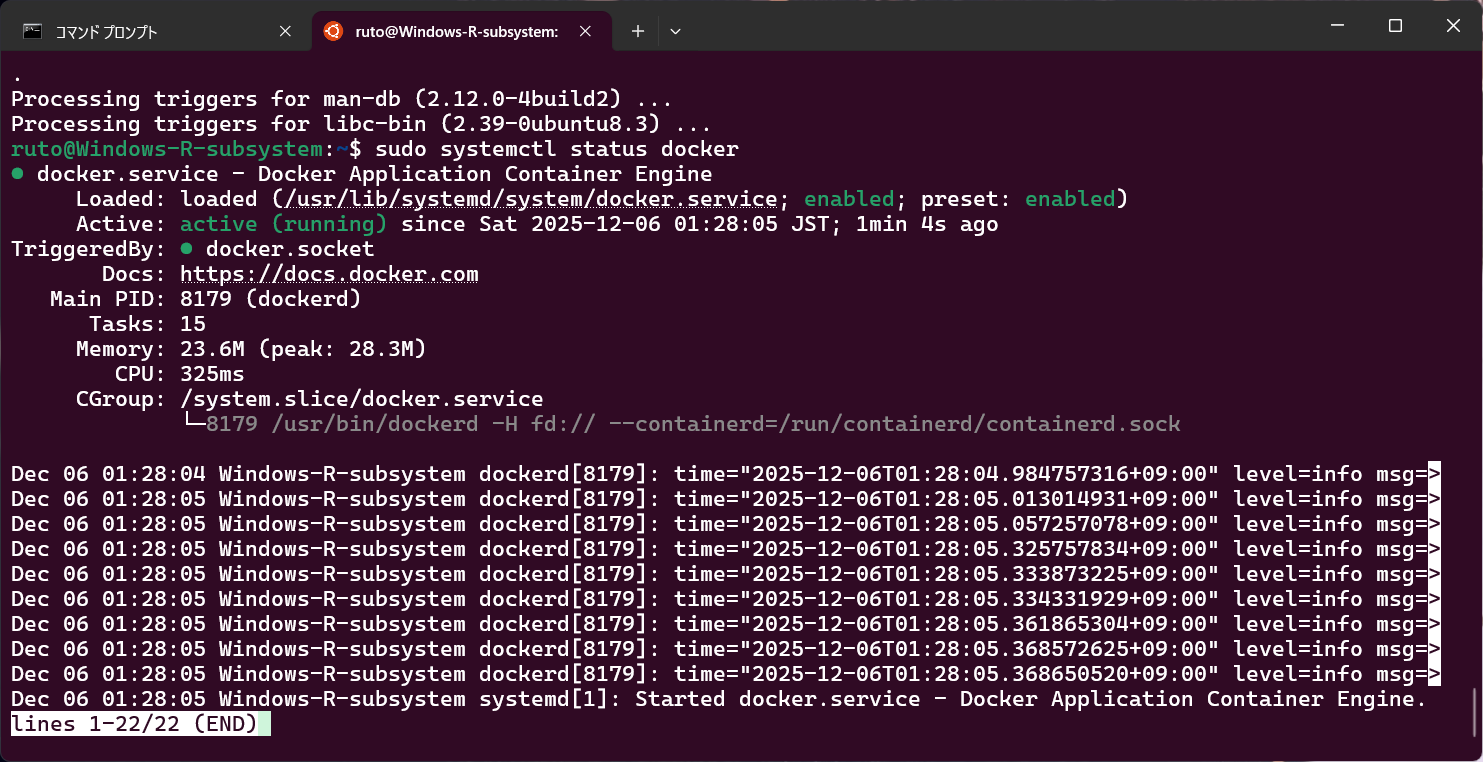Click '/system.slice/docker.service' CGroup text
This screenshot has width=1483, height=762.
(361, 399)
